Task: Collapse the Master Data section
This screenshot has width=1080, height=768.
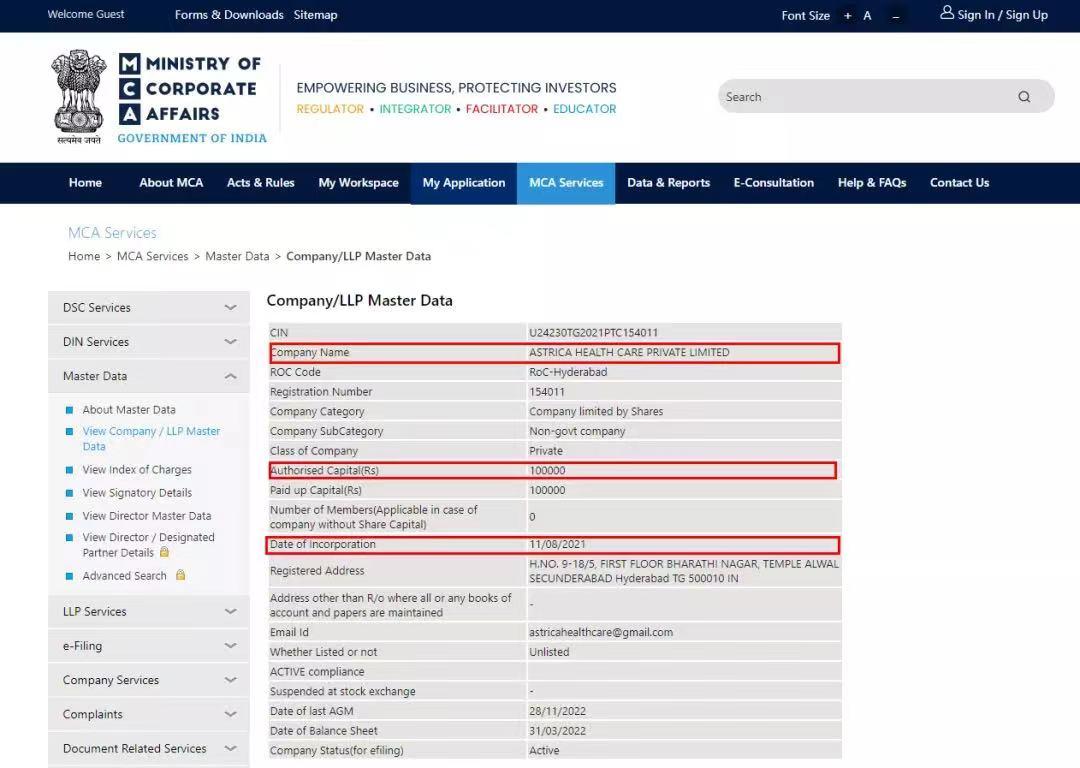Action: pos(230,376)
